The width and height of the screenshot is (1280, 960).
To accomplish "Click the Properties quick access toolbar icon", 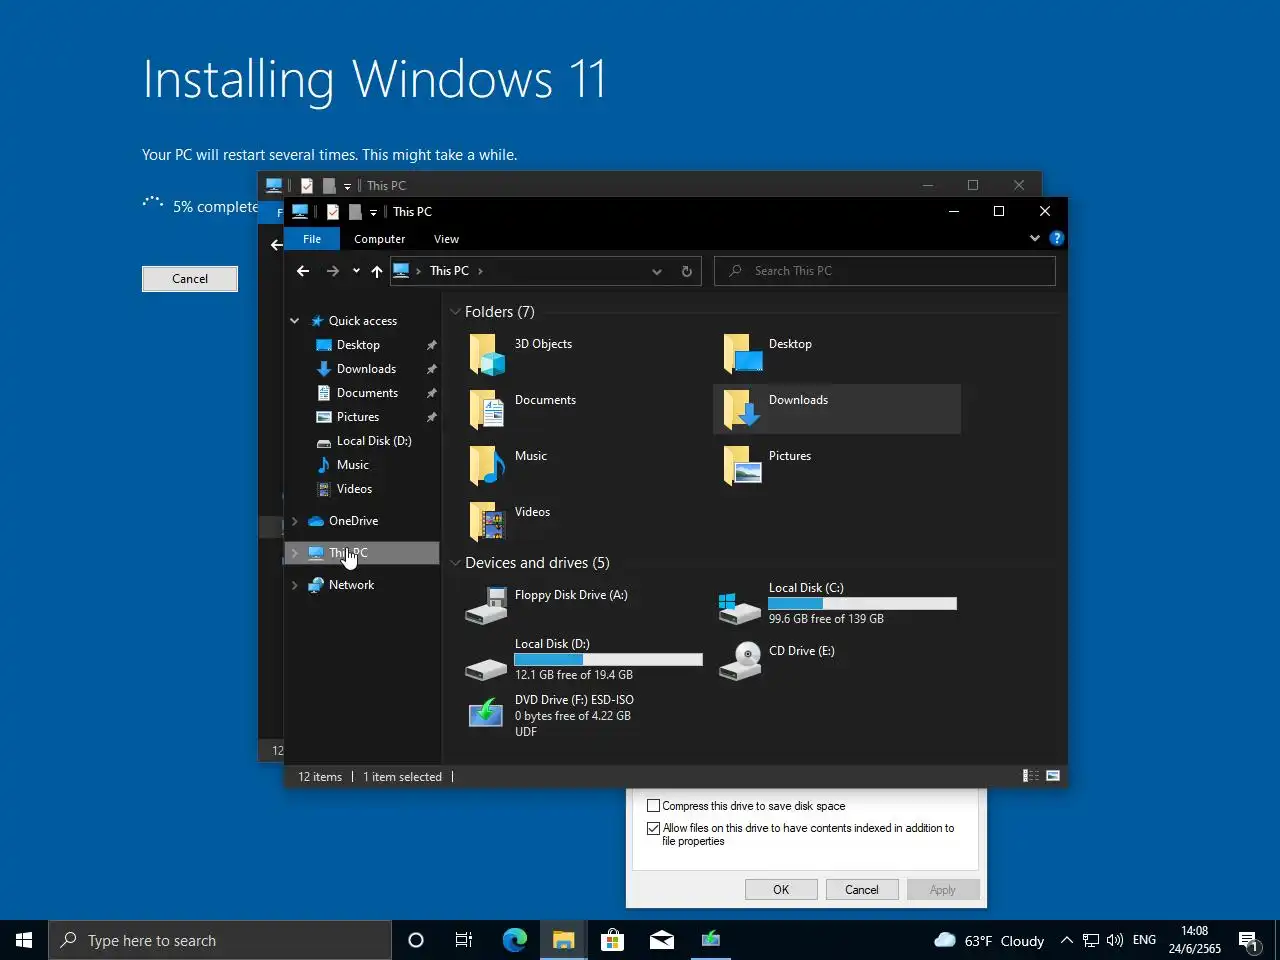I will 332,212.
